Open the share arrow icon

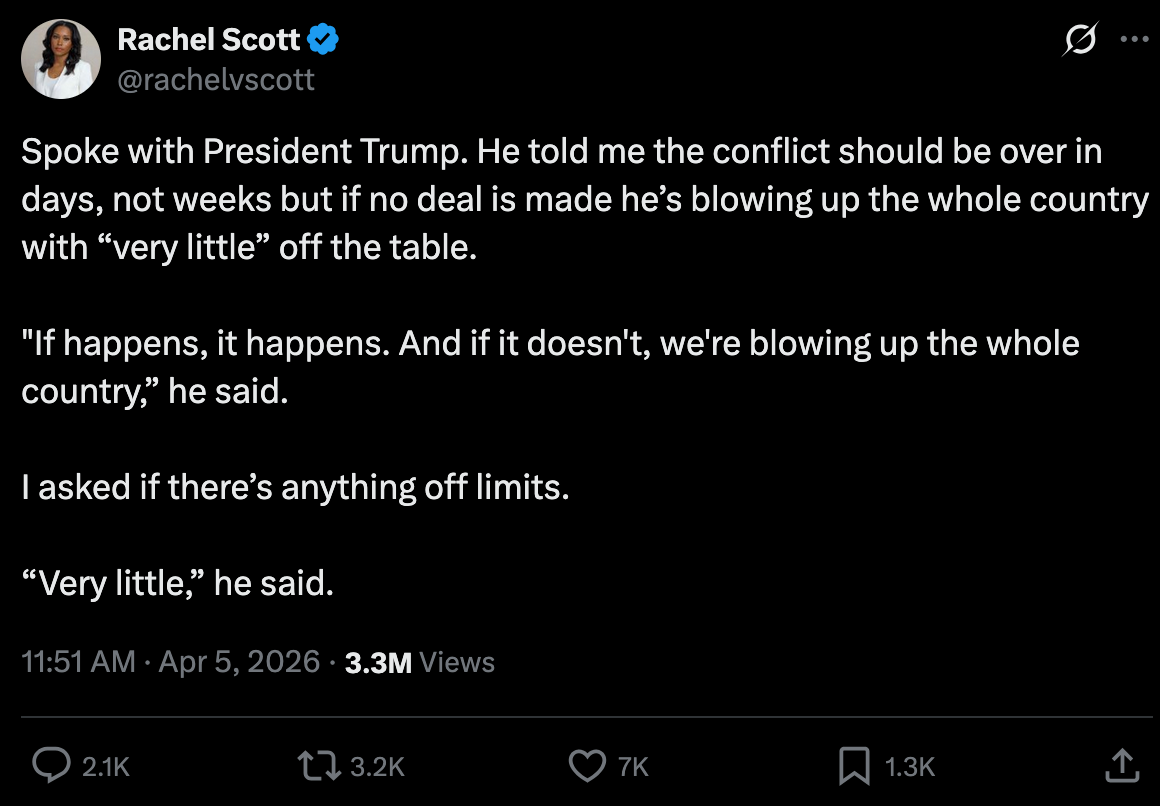pyautogui.click(x=1122, y=766)
